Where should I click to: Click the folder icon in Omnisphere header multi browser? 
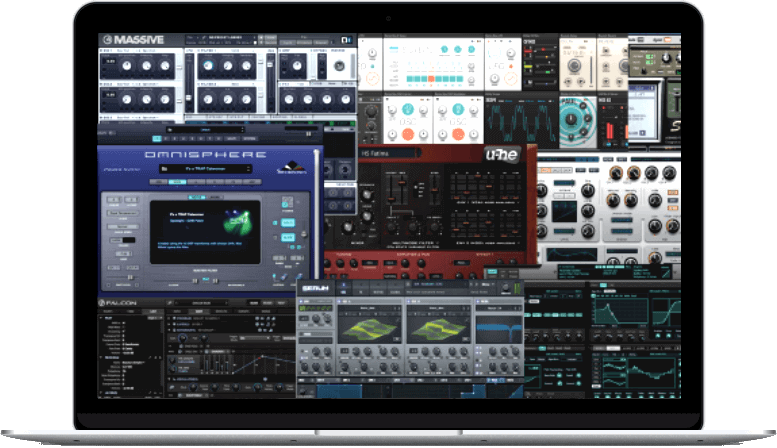coord(170,130)
